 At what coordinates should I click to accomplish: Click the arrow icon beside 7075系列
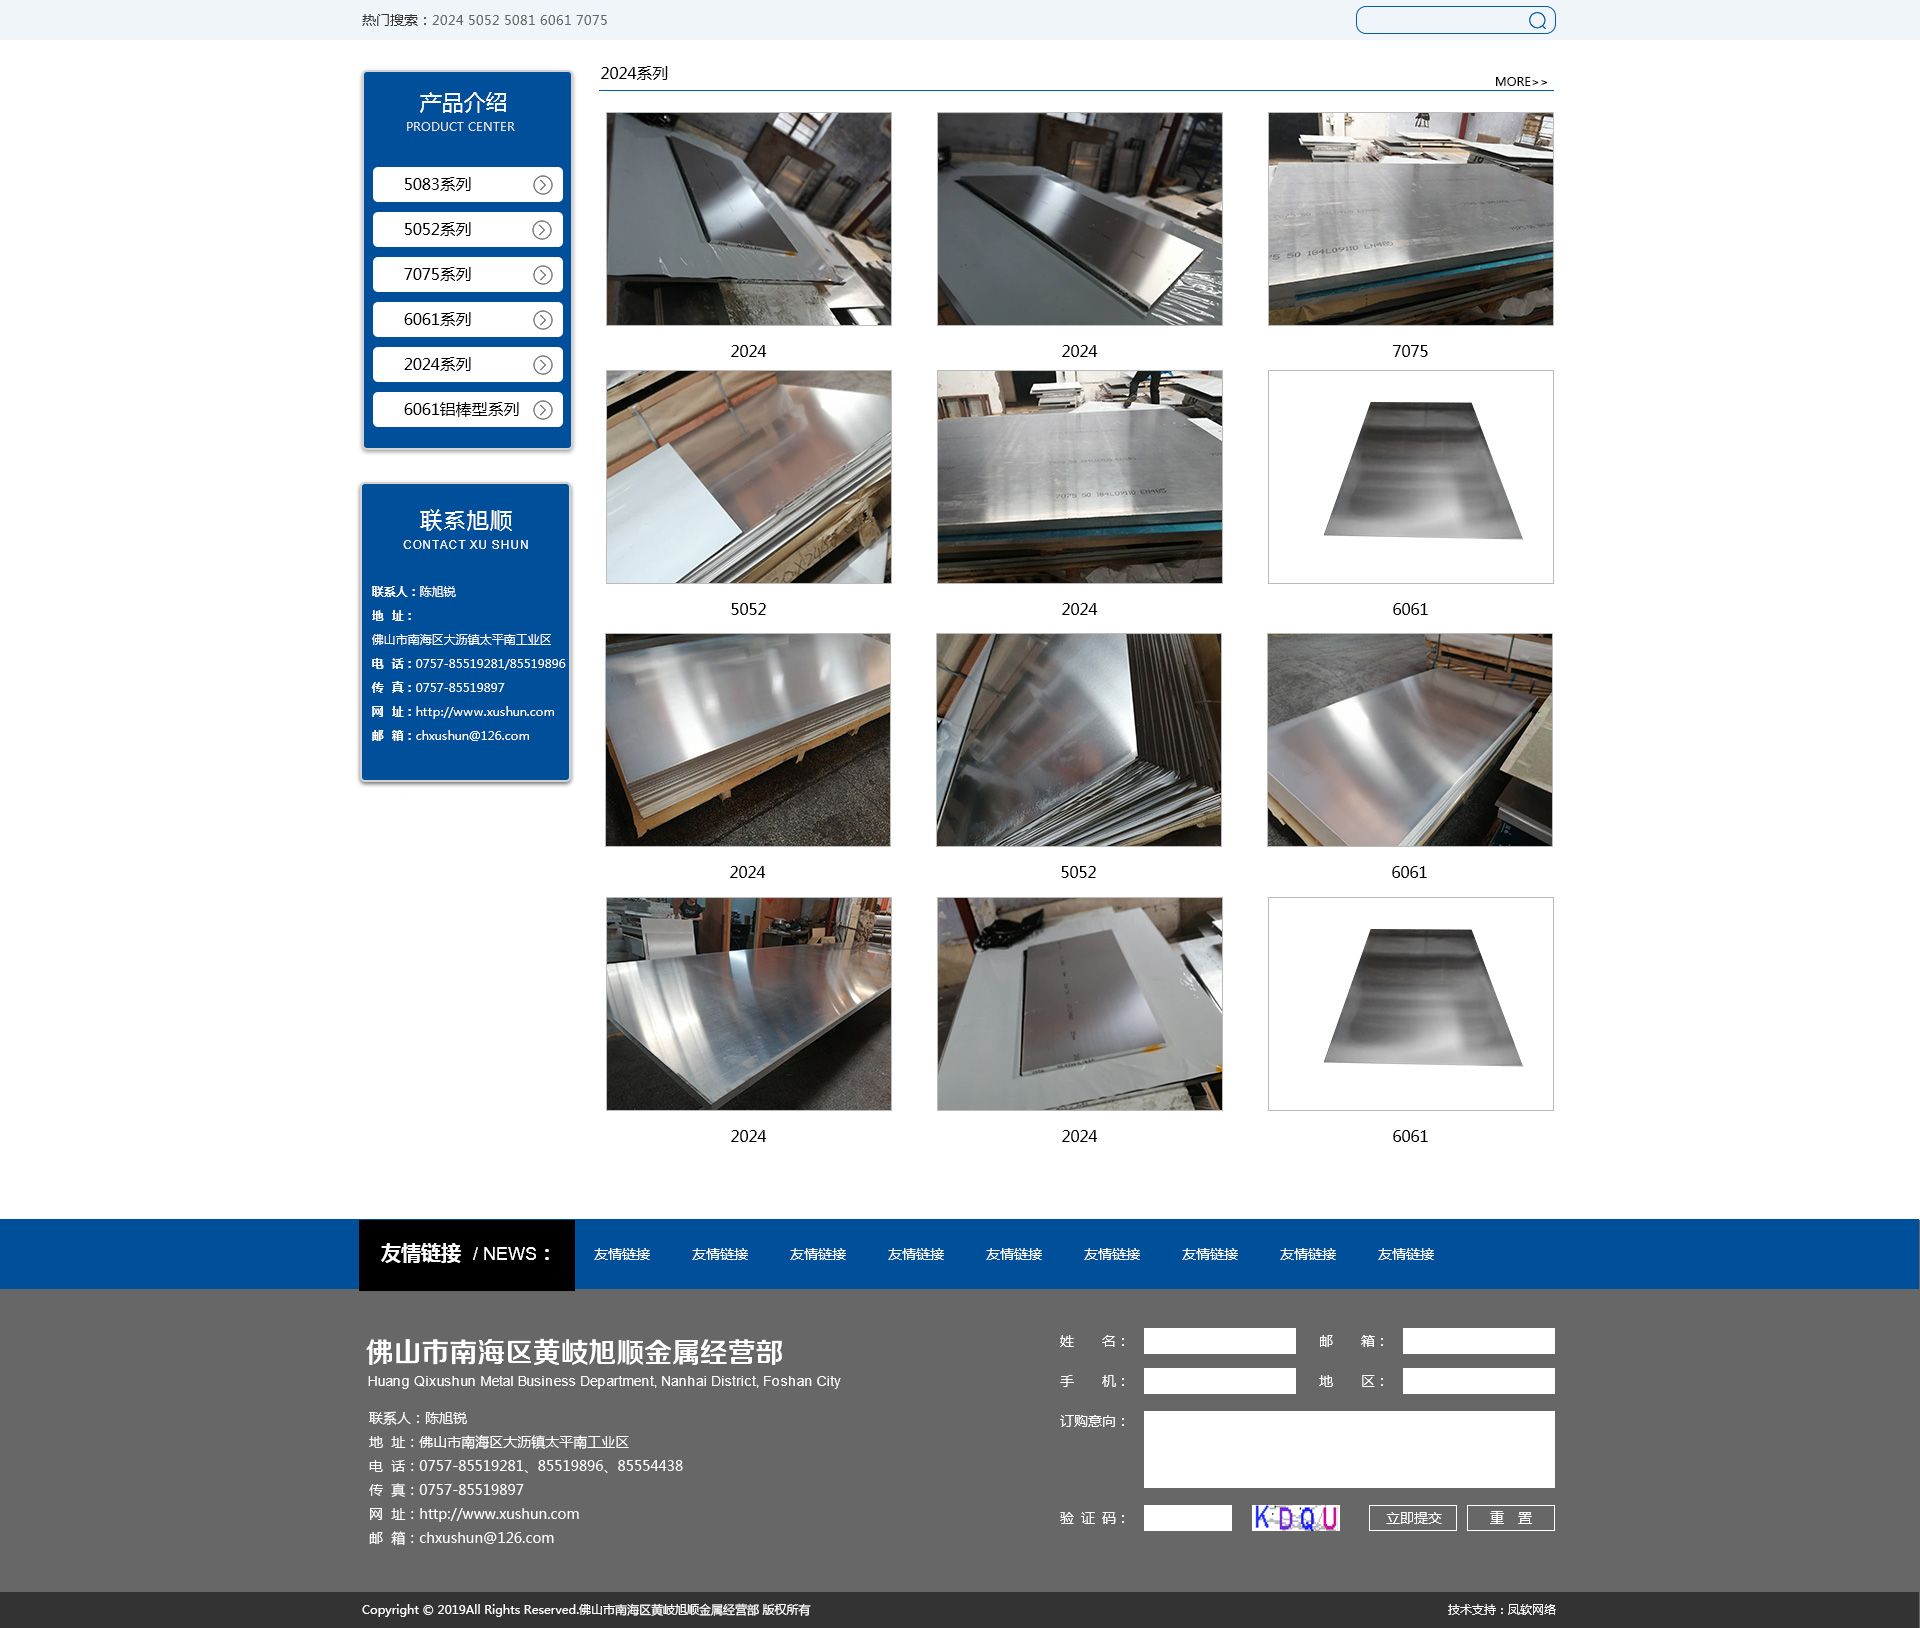pos(542,275)
